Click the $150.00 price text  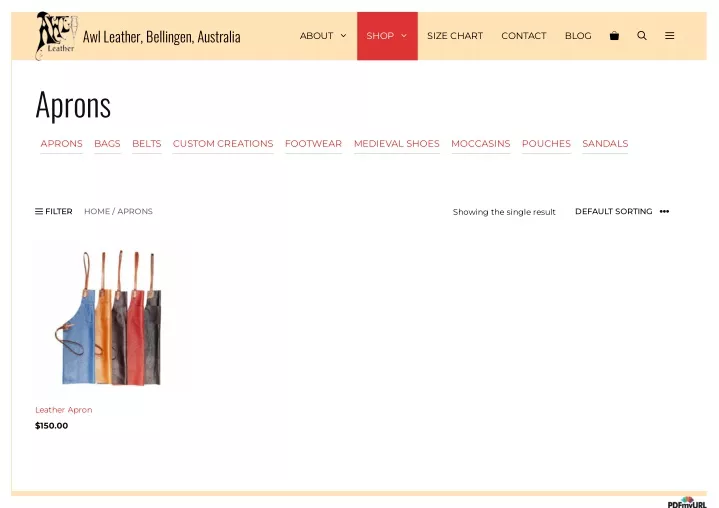[51, 425]
